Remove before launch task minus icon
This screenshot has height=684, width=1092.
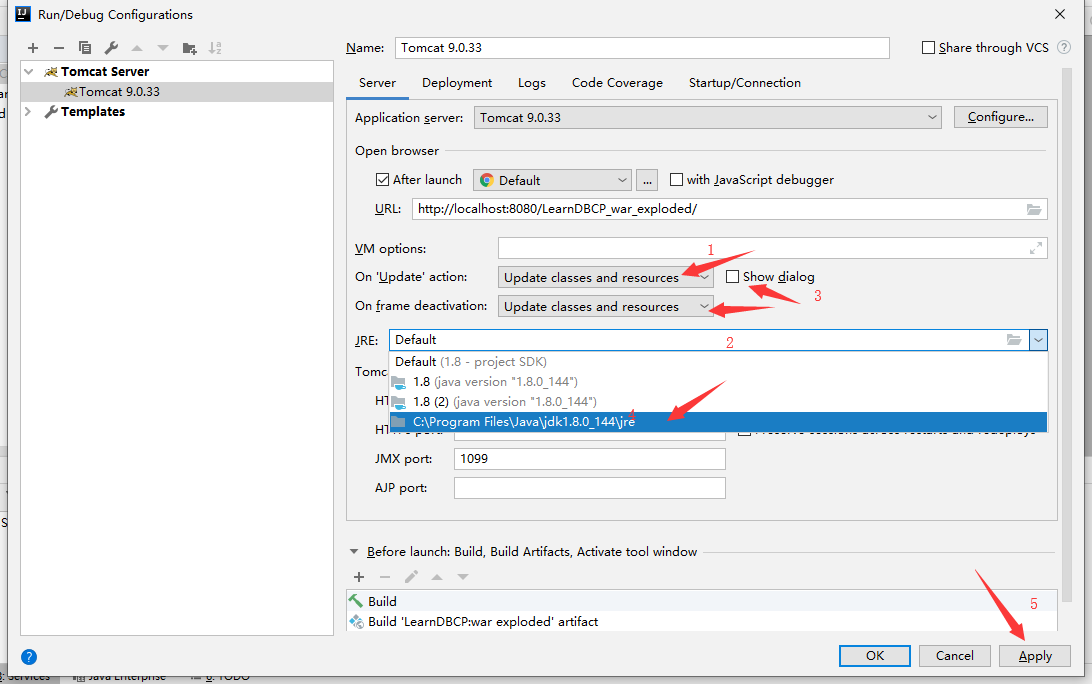click(x=385, y=577)
